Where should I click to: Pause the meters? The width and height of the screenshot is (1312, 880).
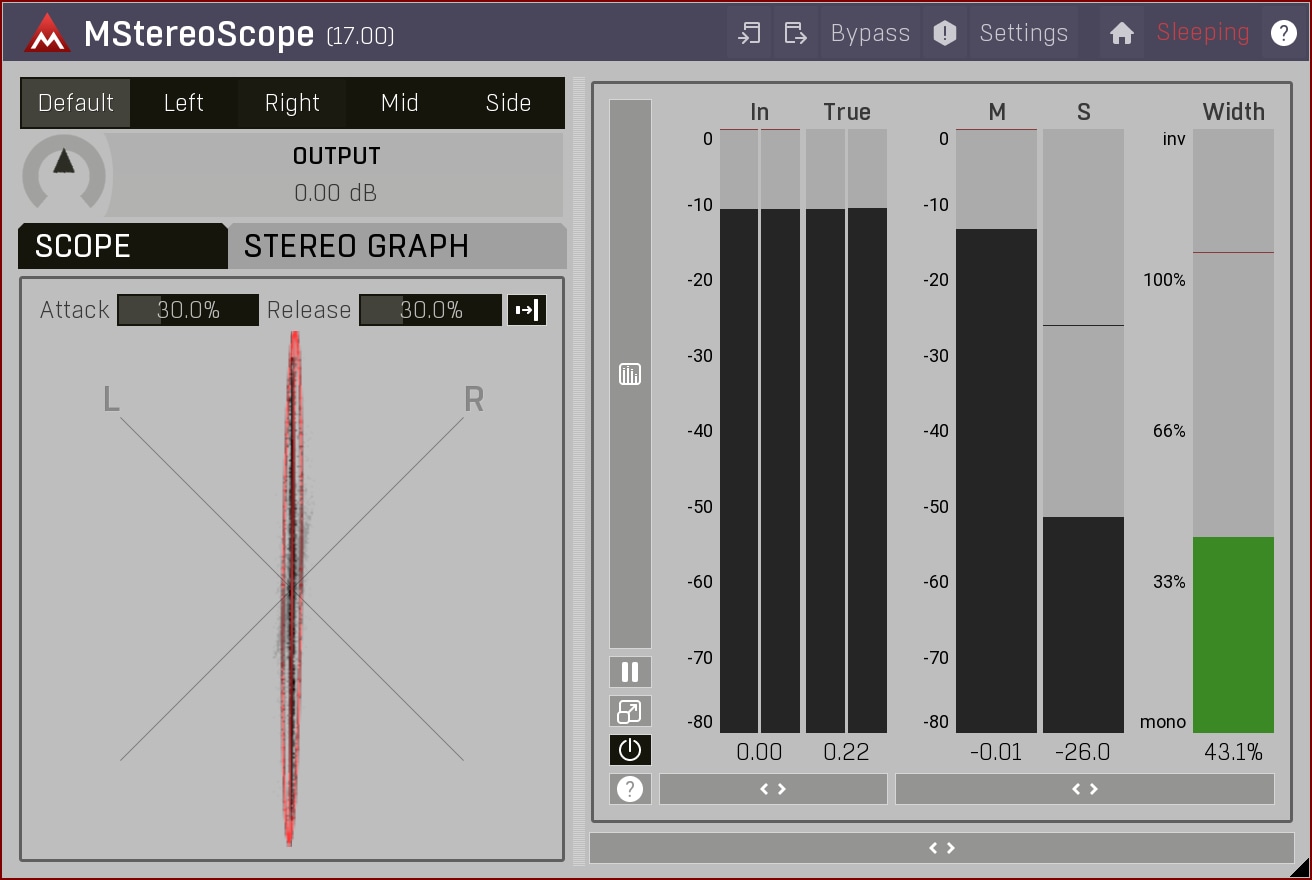click(630, 671)
